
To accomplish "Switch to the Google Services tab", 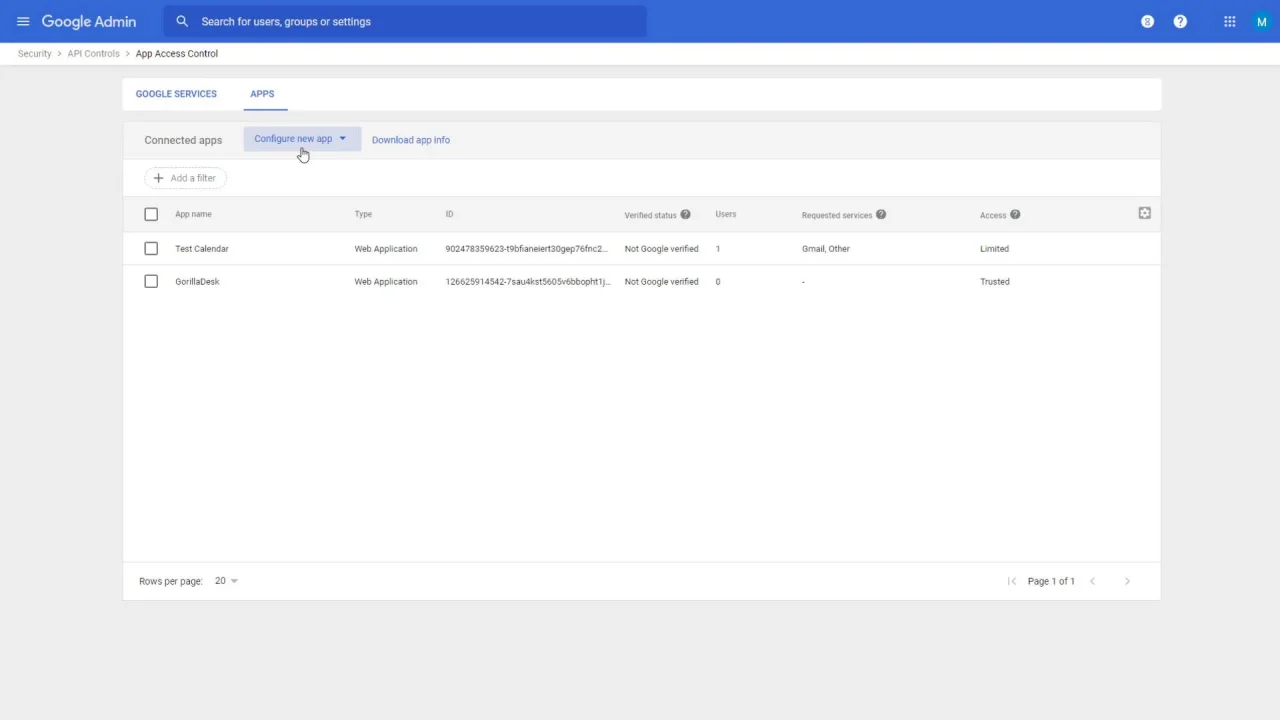I will 176,94.
